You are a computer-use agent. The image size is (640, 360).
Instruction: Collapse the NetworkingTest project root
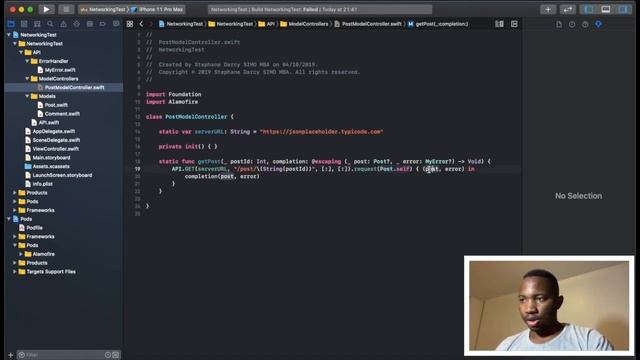click(x=9, y=35)
